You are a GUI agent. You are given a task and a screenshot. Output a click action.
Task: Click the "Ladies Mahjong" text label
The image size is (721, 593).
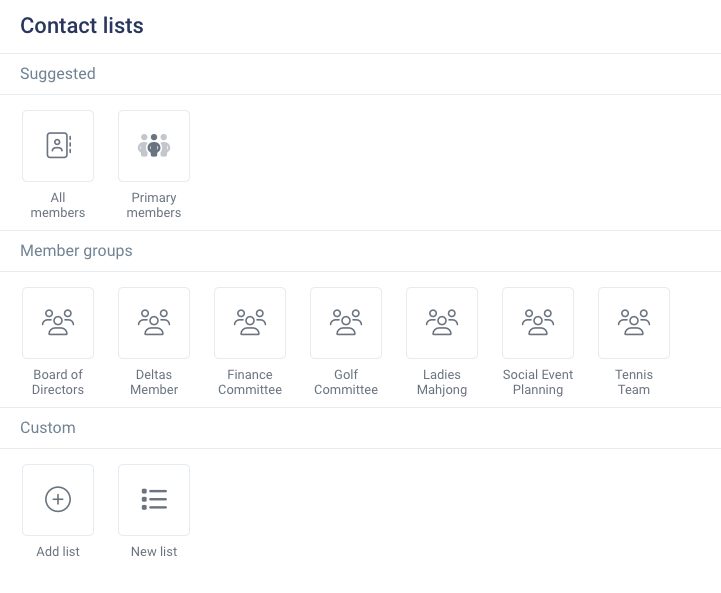(x=442, y=382)
